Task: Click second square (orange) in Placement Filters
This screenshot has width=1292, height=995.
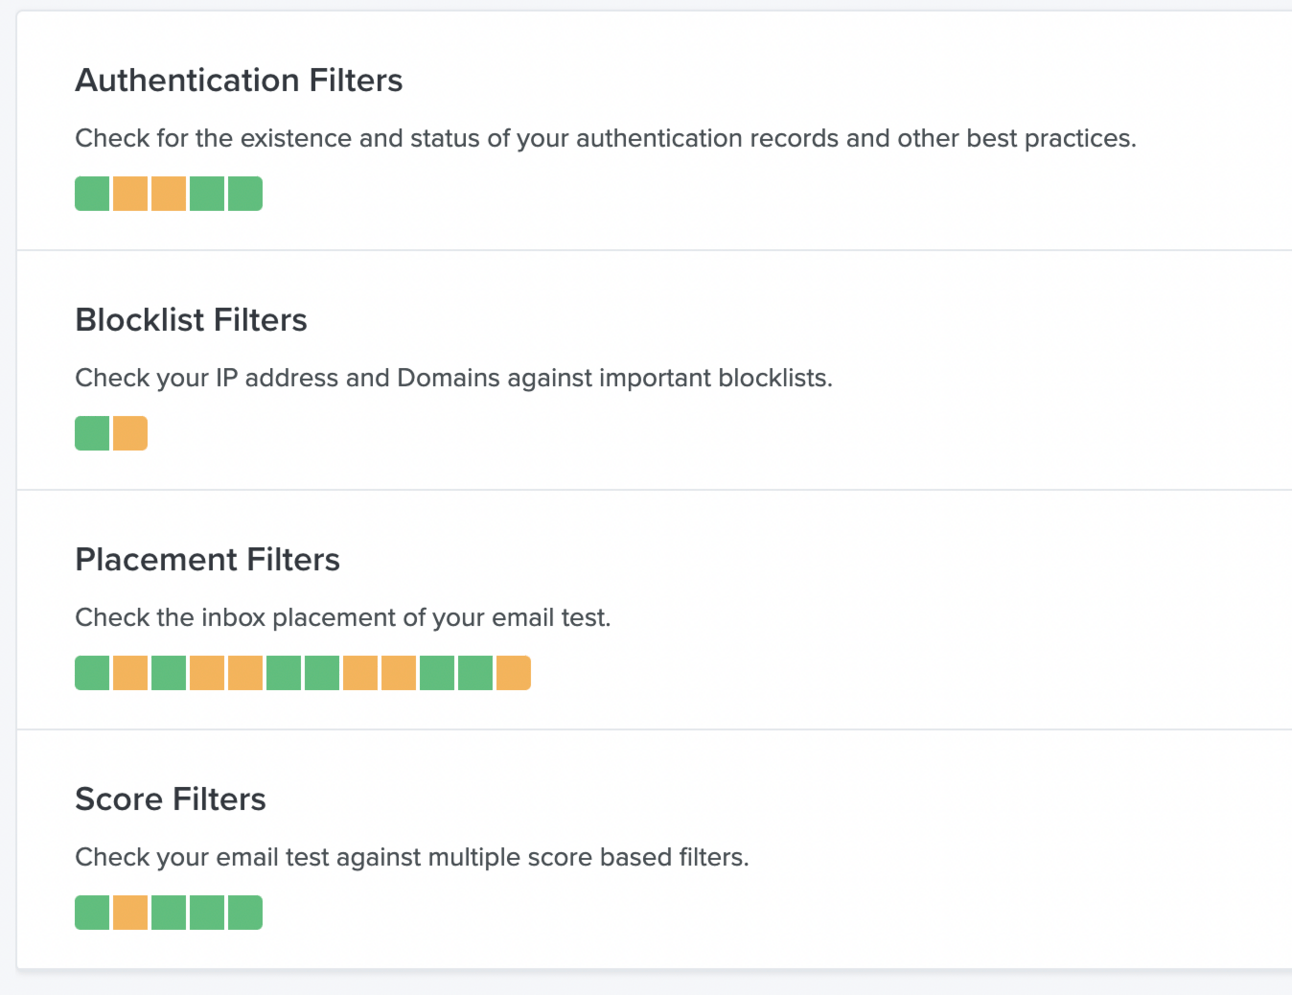Action: (x=130, y=673)
